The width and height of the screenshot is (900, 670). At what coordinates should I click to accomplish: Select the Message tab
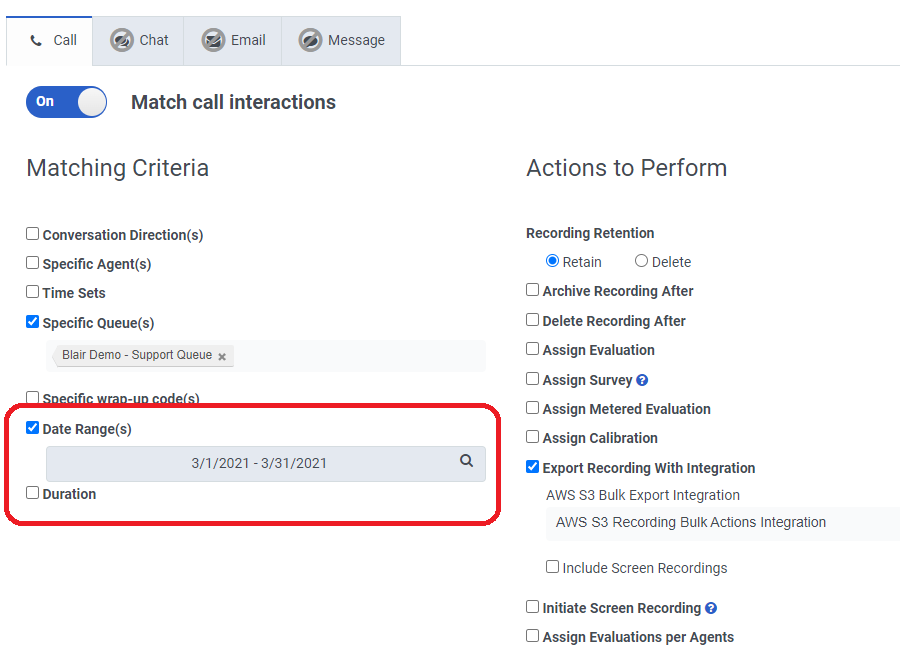point(341,41)
